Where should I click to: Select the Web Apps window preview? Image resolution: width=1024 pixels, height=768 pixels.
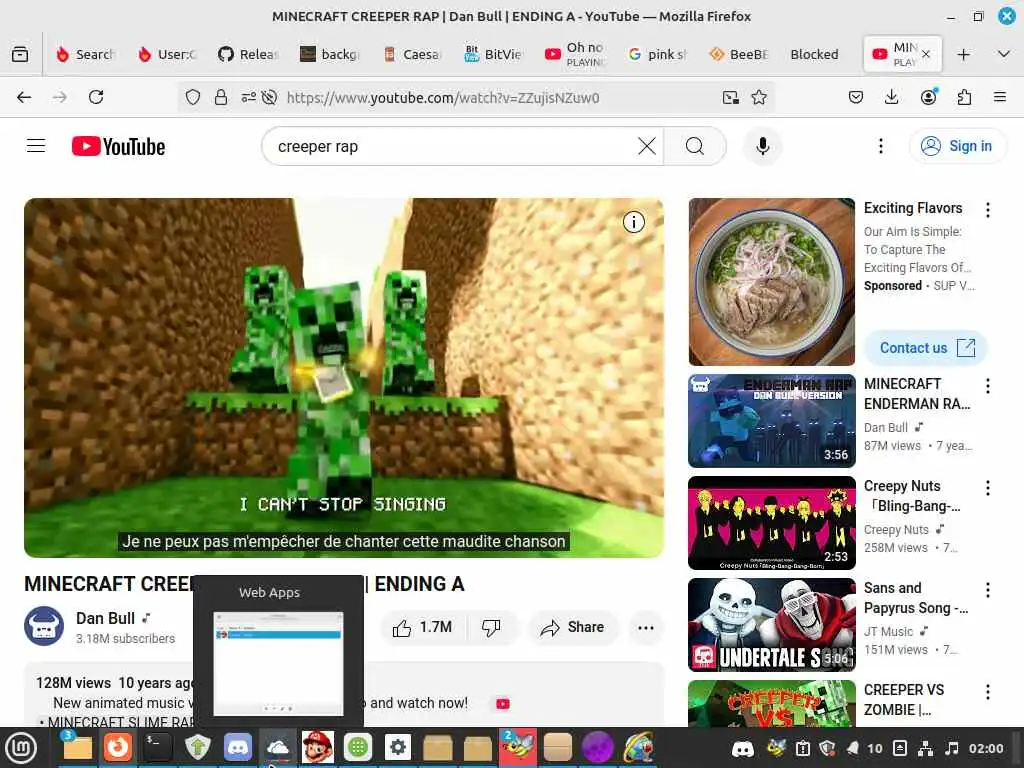coord(278,664)
